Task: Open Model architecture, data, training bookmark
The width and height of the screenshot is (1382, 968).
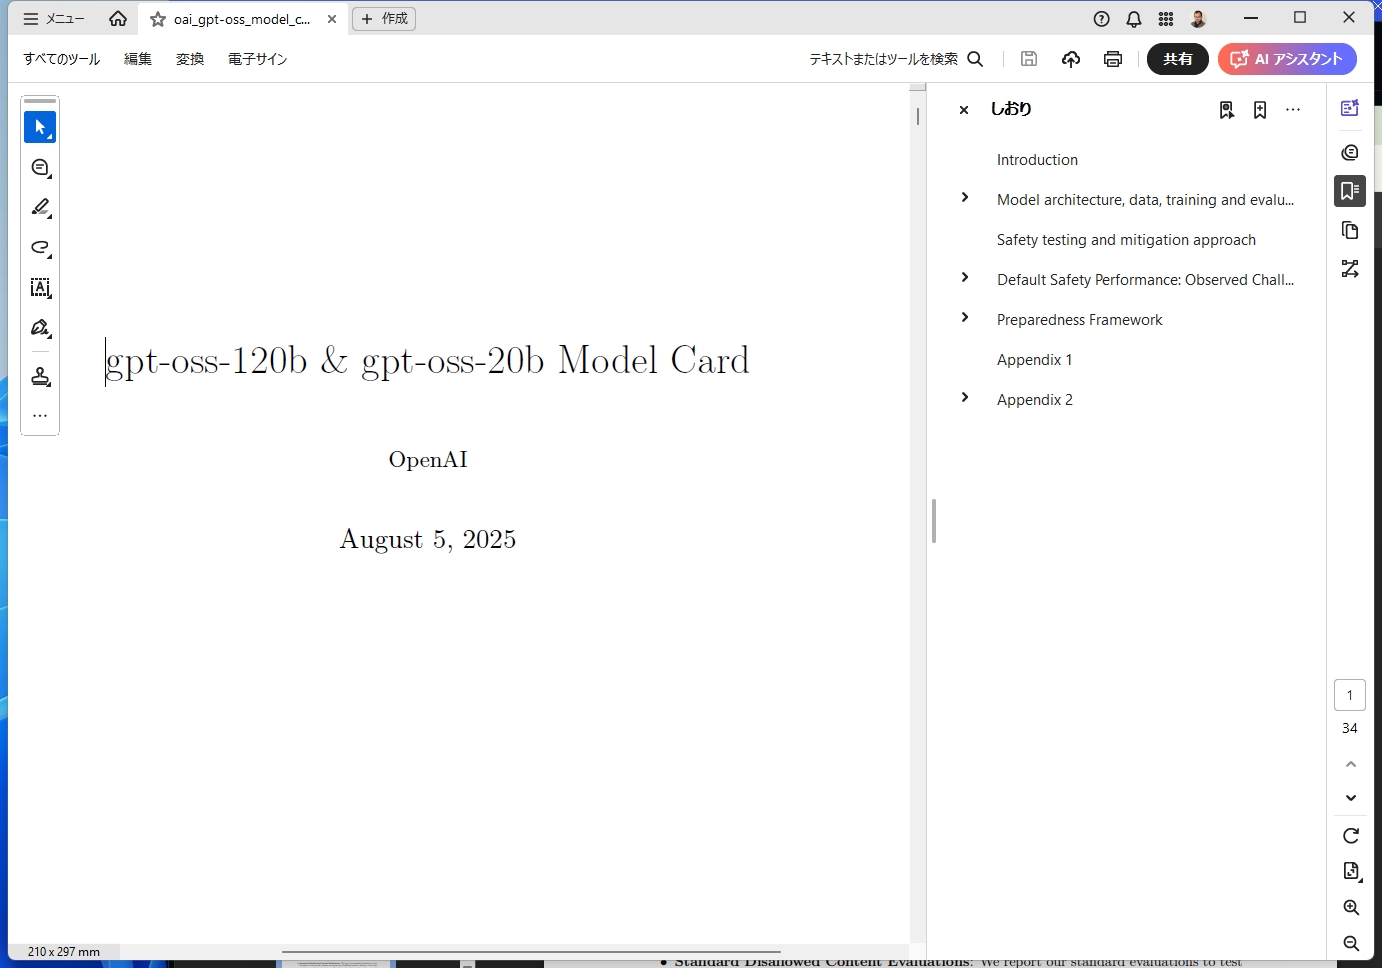Action: (1145, 200)
